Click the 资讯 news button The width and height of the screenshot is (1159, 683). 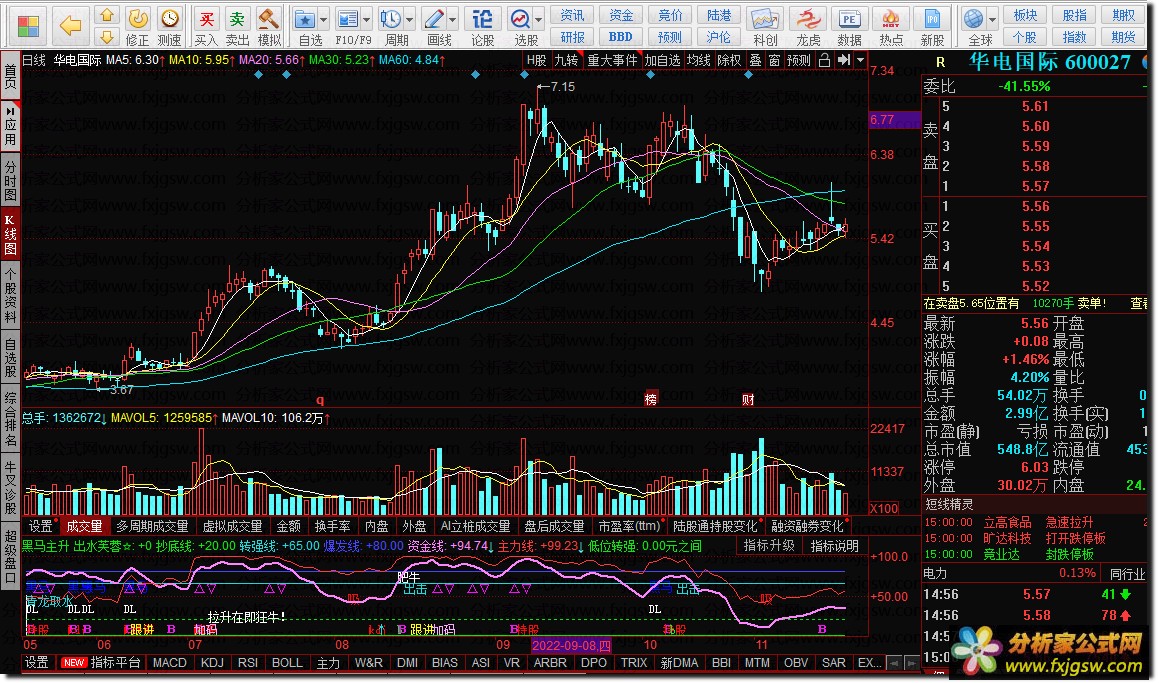[x=572, y=16]
